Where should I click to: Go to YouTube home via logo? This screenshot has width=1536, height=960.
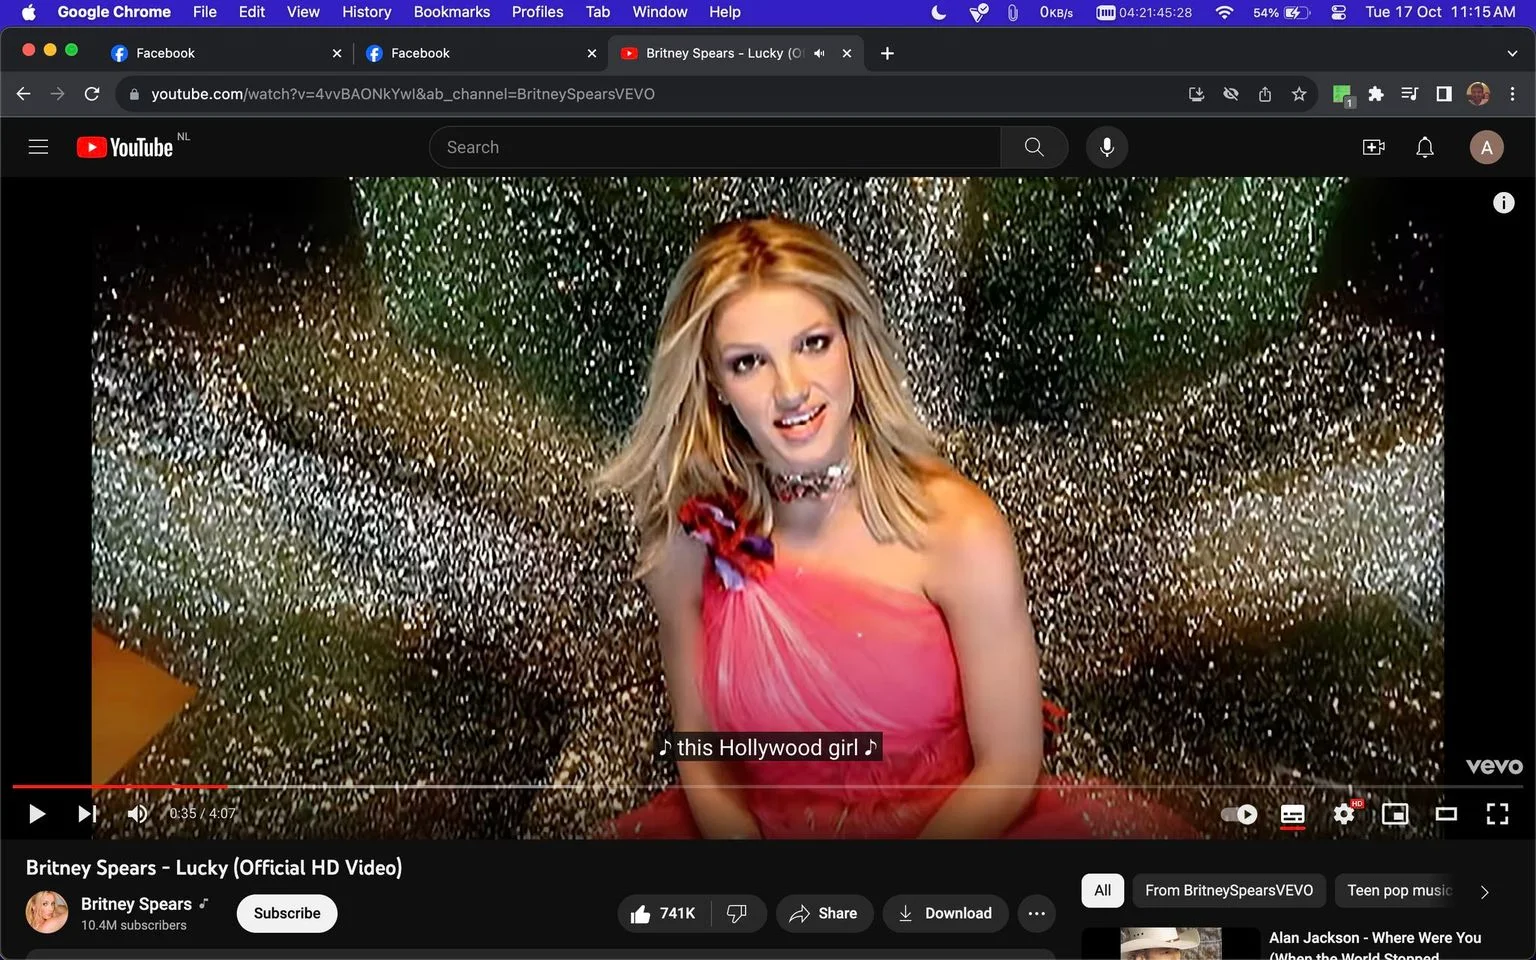(125, 147)
